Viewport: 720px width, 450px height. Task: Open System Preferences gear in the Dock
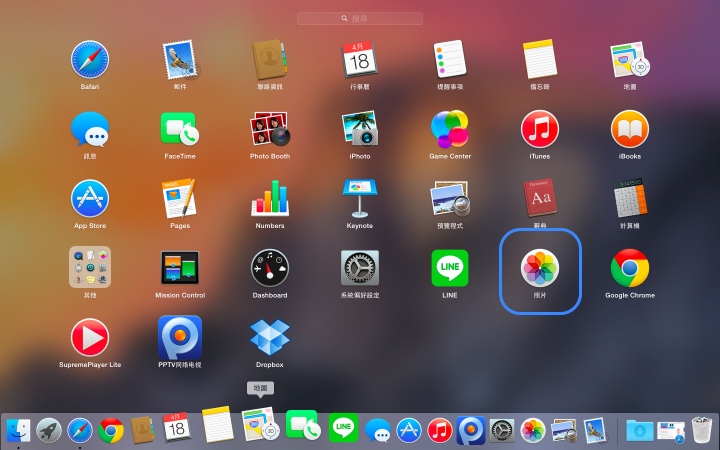pyautogui.click(x=502, y=431)
